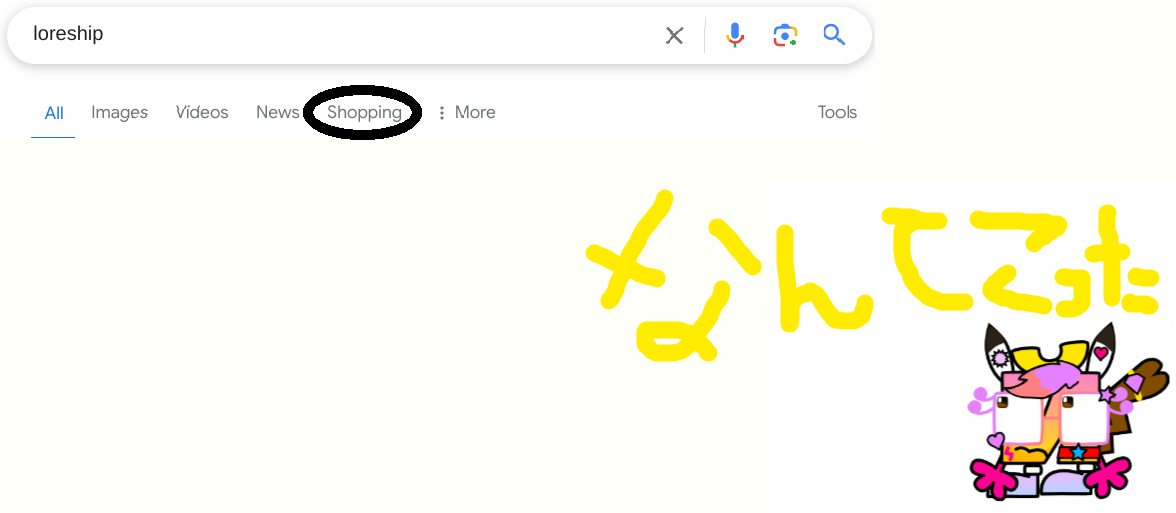This screenshot has height=513, width=1176.
Task: Switch to the All results tab
Action: click(53, 113)
